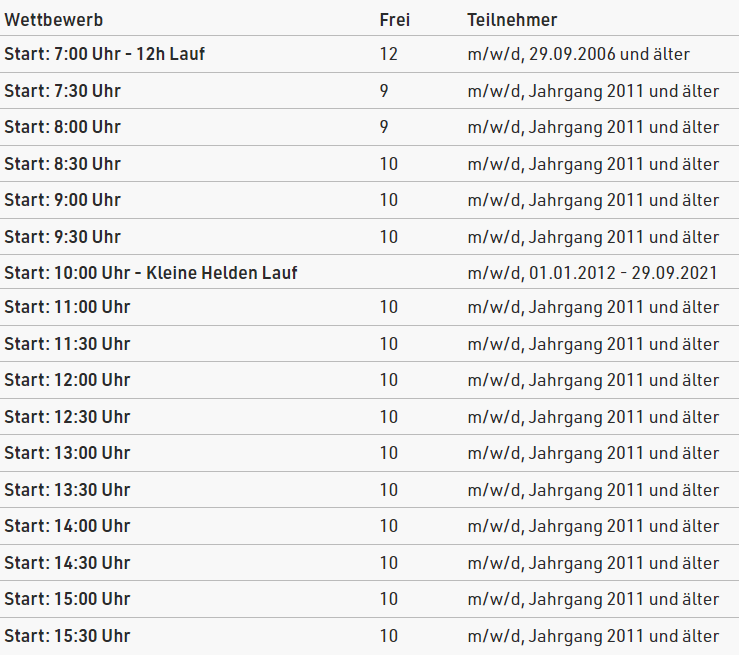
Task: Pick the Start: 14:00 Uhr entry
Action: pos(370,526)
